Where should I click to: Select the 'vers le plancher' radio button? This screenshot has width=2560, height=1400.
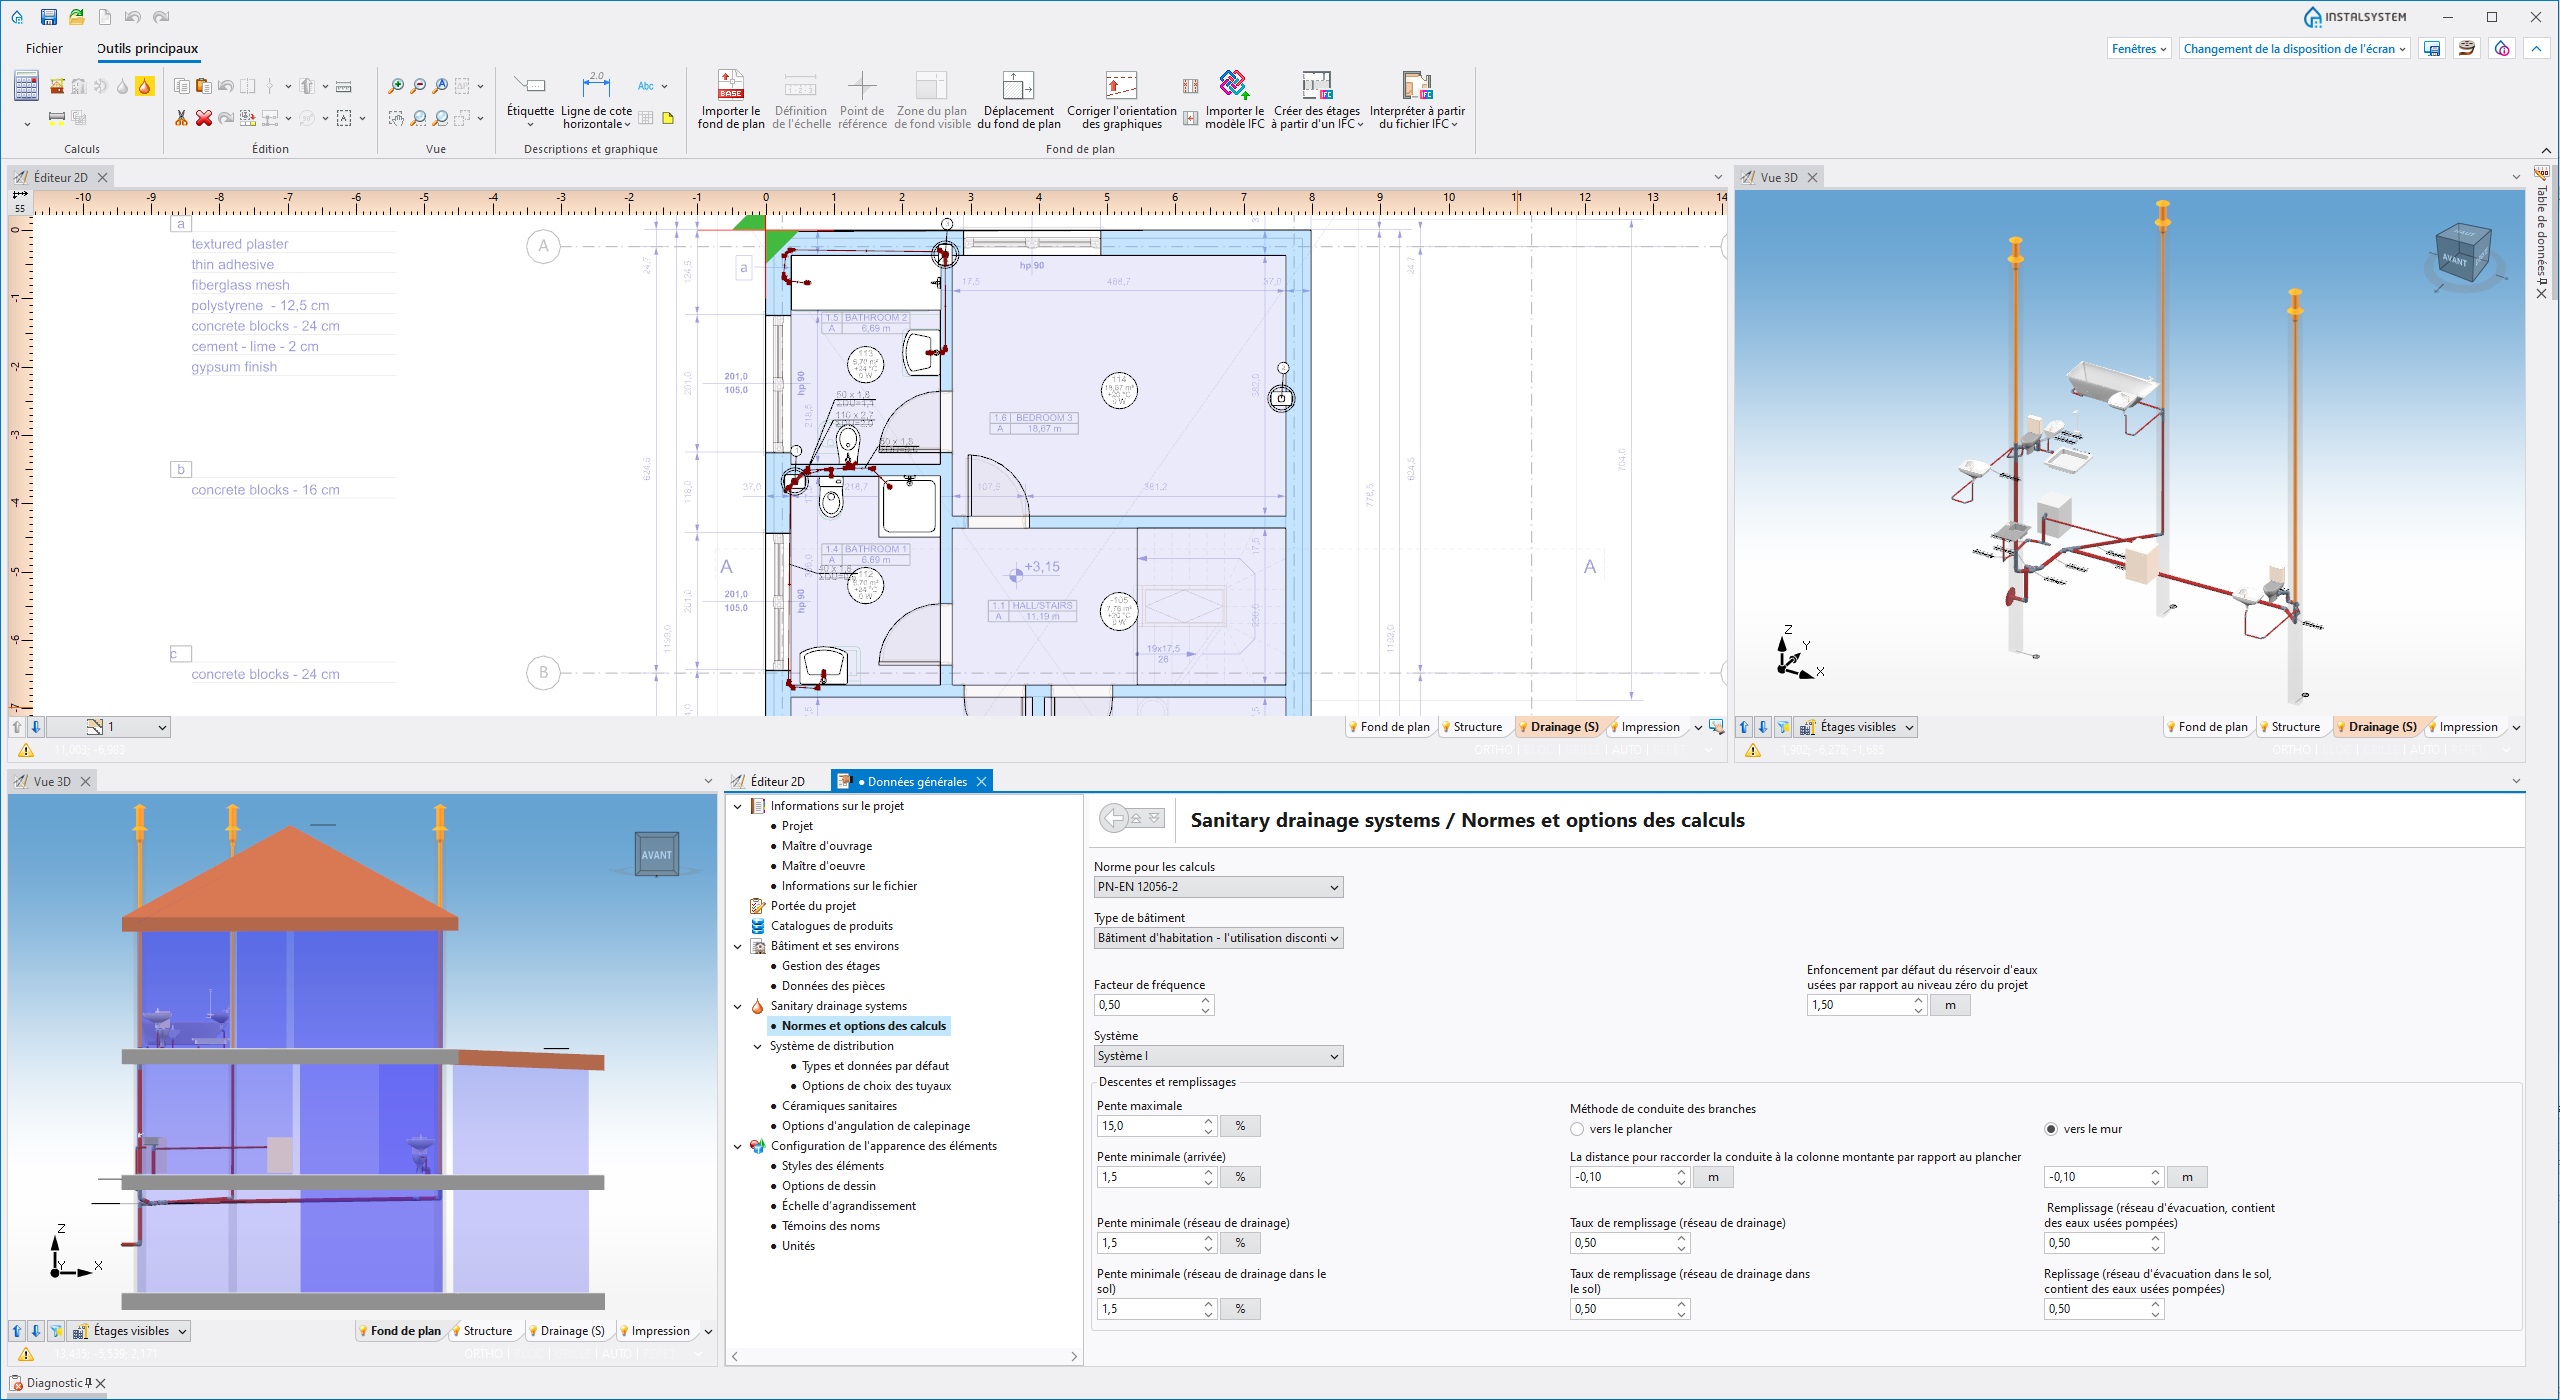1577,1129
